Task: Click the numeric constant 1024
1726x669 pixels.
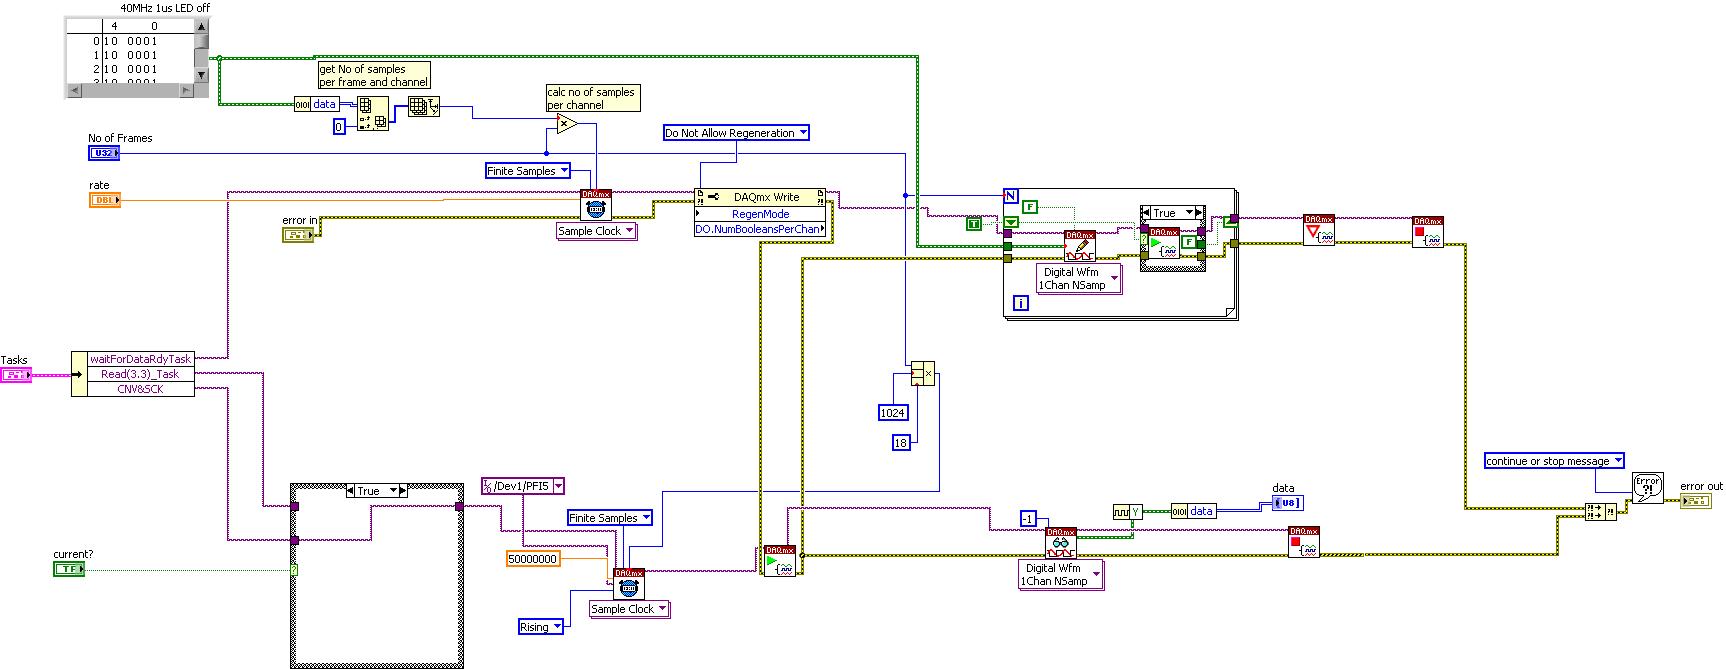Action: [892, 412]
